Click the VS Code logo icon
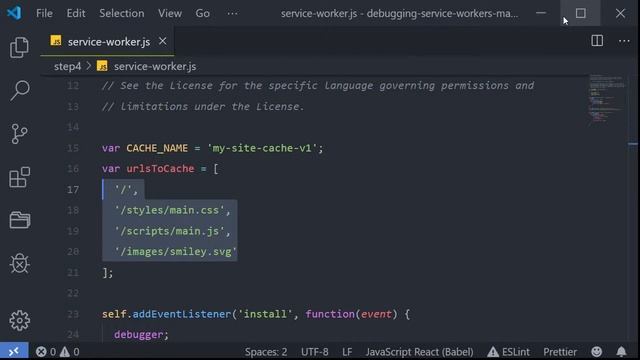Viewport: 640px width, 360px height. tap(14, 13)
